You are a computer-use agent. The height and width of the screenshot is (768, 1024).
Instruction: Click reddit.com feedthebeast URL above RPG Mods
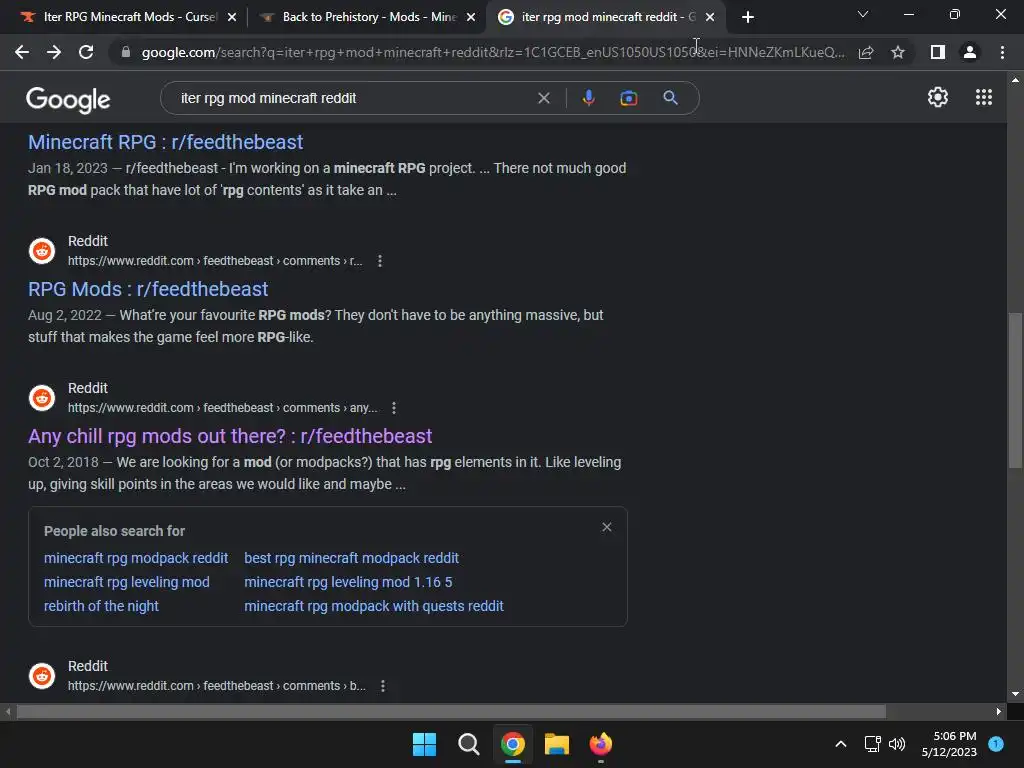click(215, 261)
